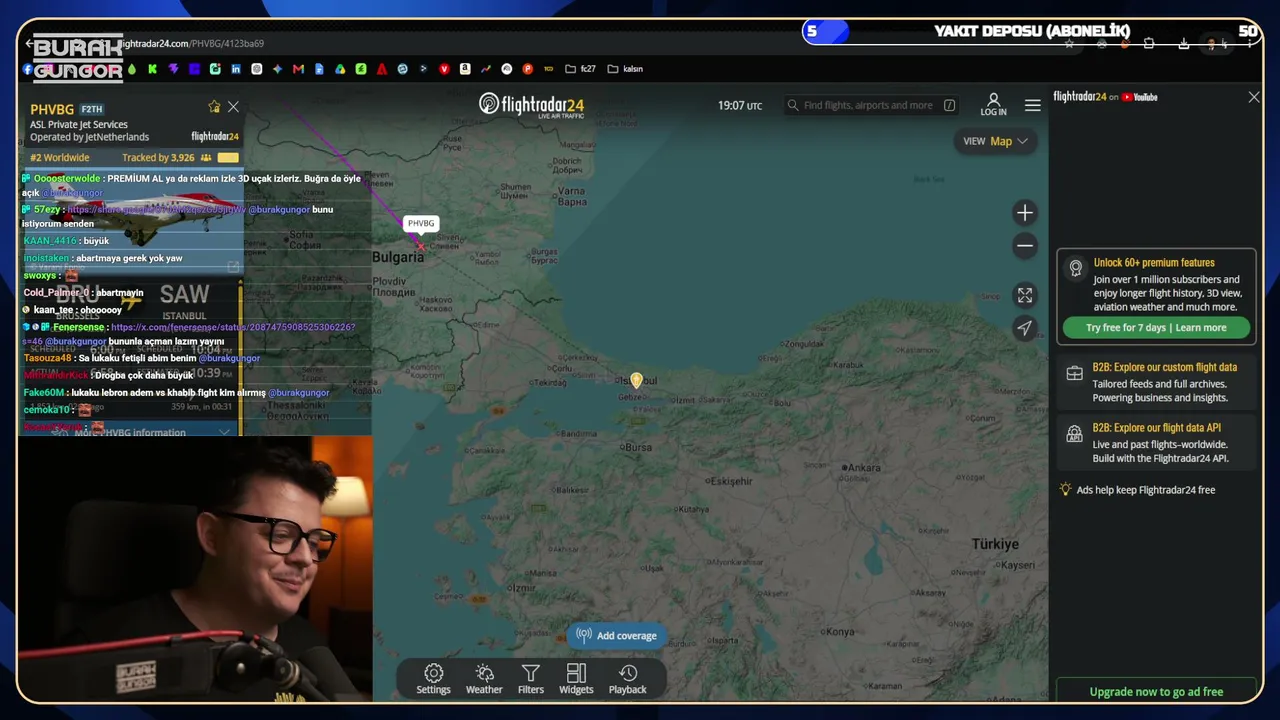This screenshot has height=720, width=1280.
Task: Open the fc27 bookmarks folder
Action: coord(580,69)
